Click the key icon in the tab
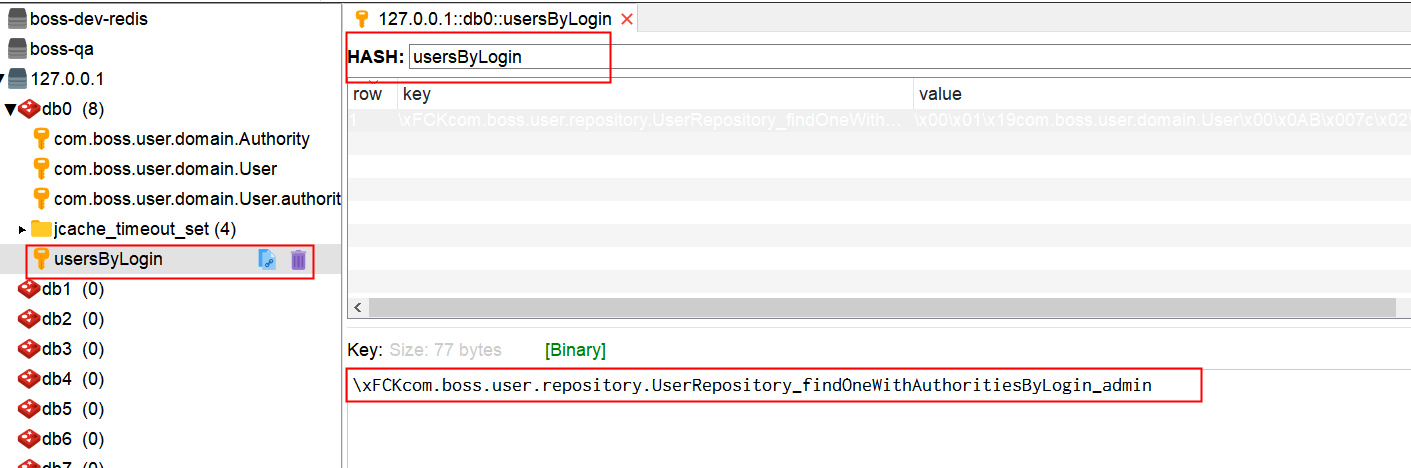 tap(363, 18)
